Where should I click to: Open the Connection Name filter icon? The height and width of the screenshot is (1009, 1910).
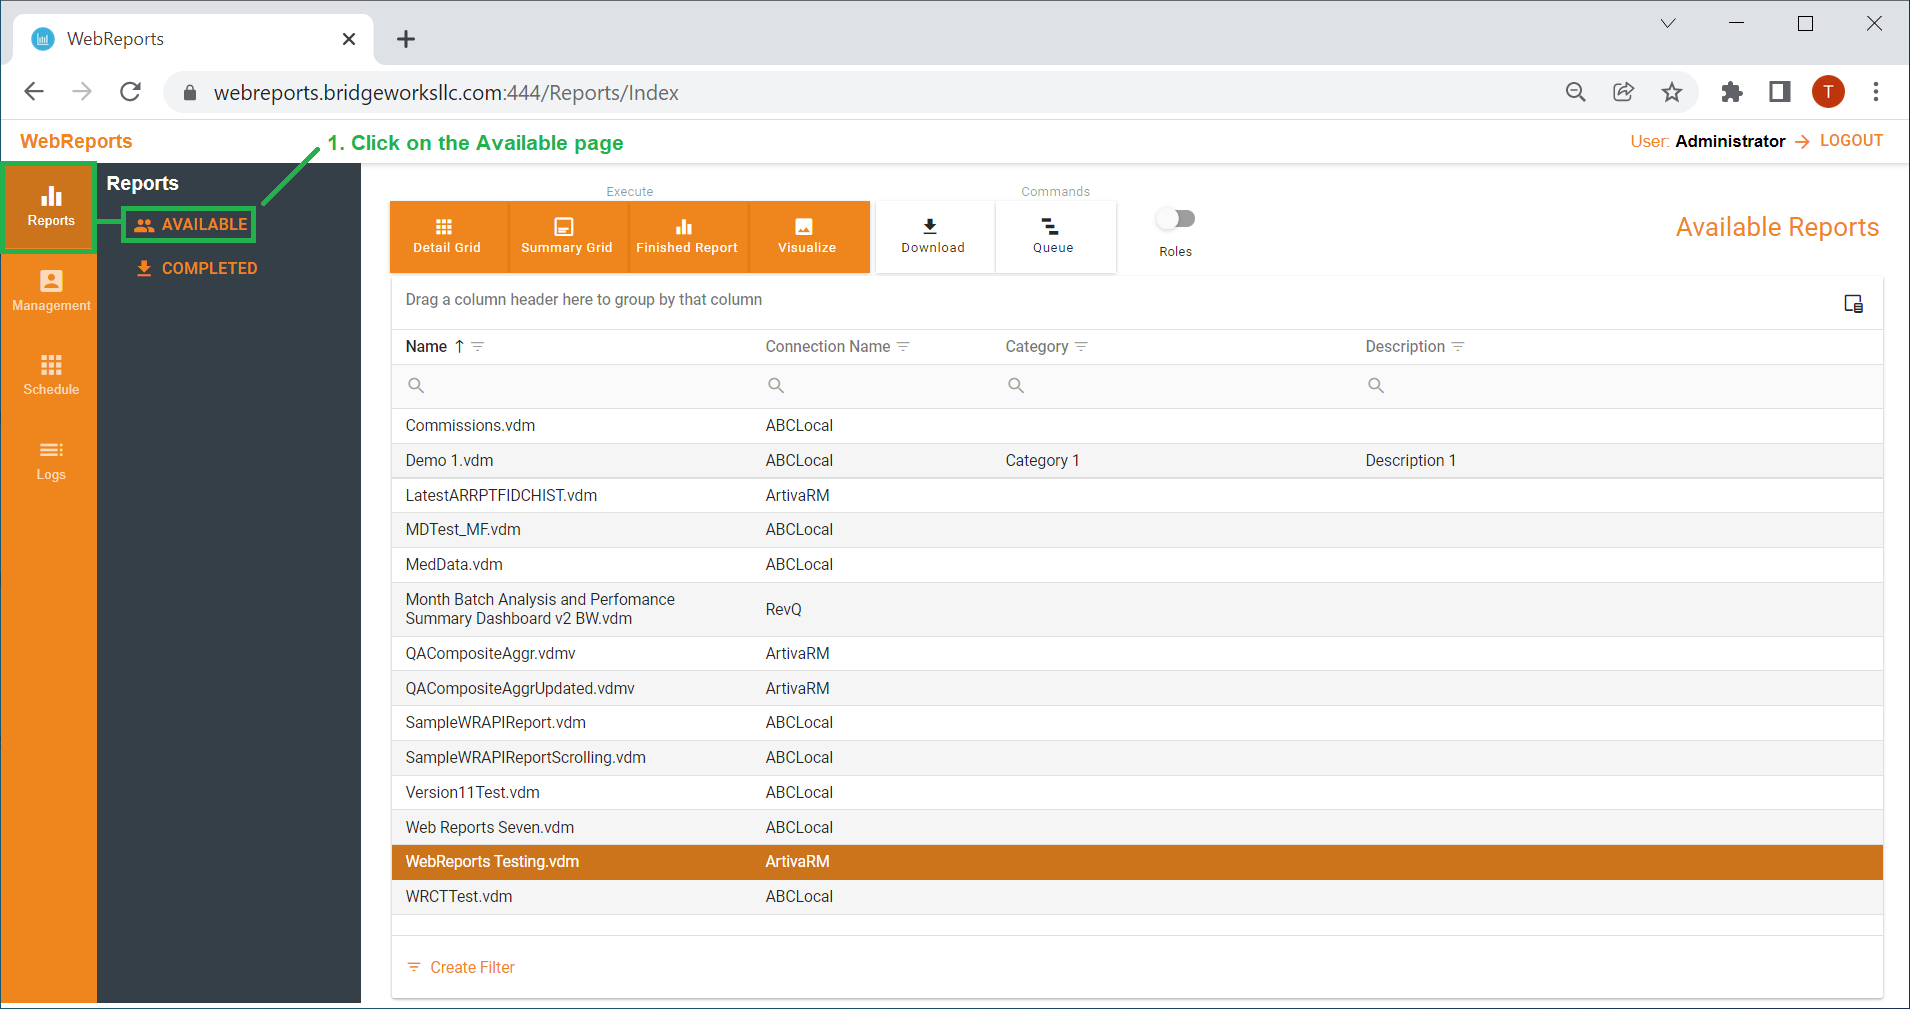pos(903,346)
